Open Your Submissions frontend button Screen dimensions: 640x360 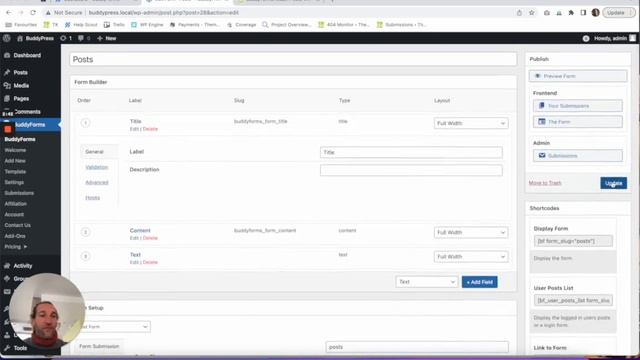pyautogui.click(x=578, y=106)
